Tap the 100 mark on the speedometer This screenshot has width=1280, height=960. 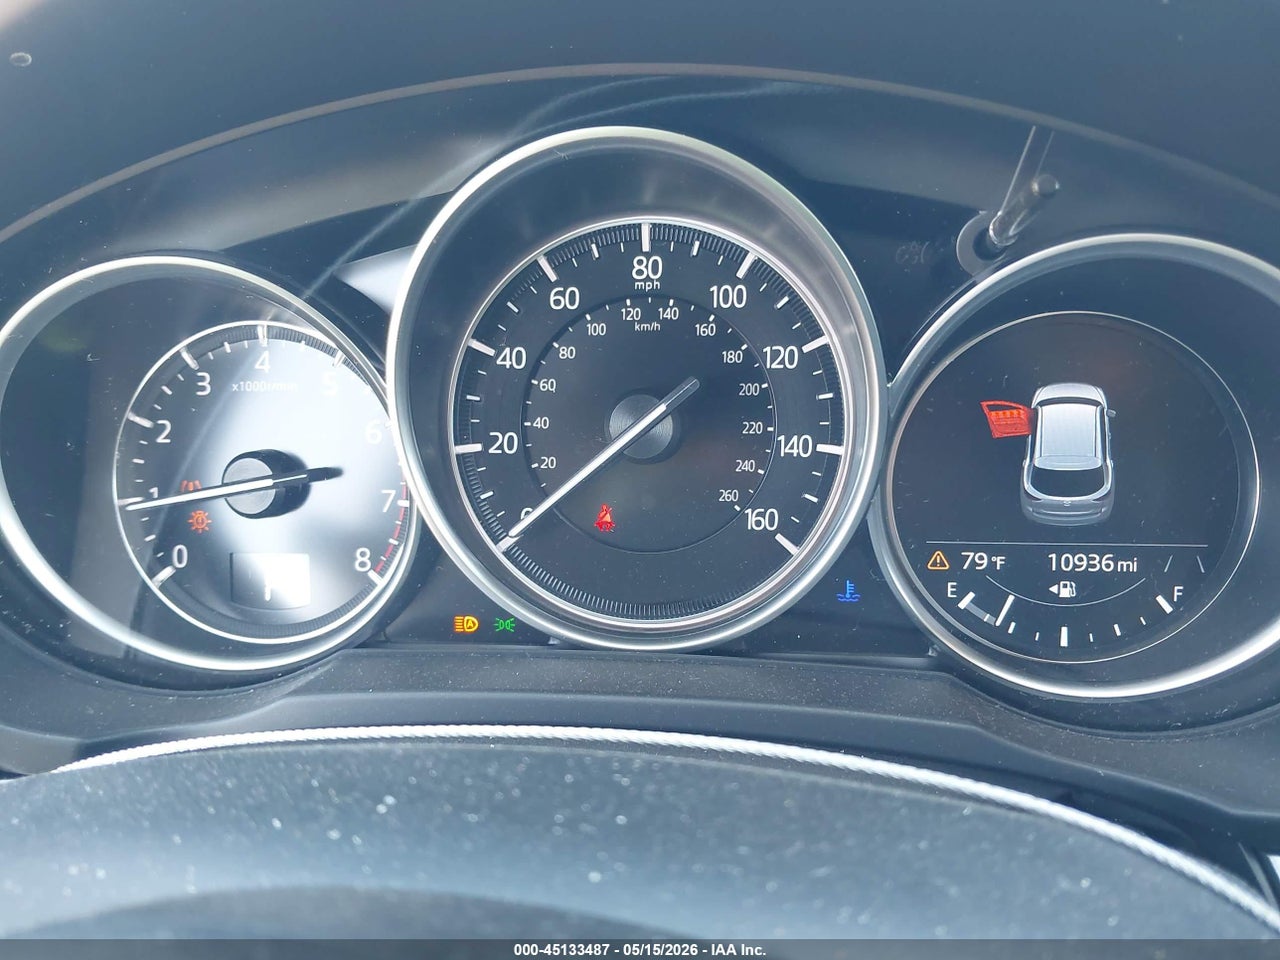coord(727,297)
